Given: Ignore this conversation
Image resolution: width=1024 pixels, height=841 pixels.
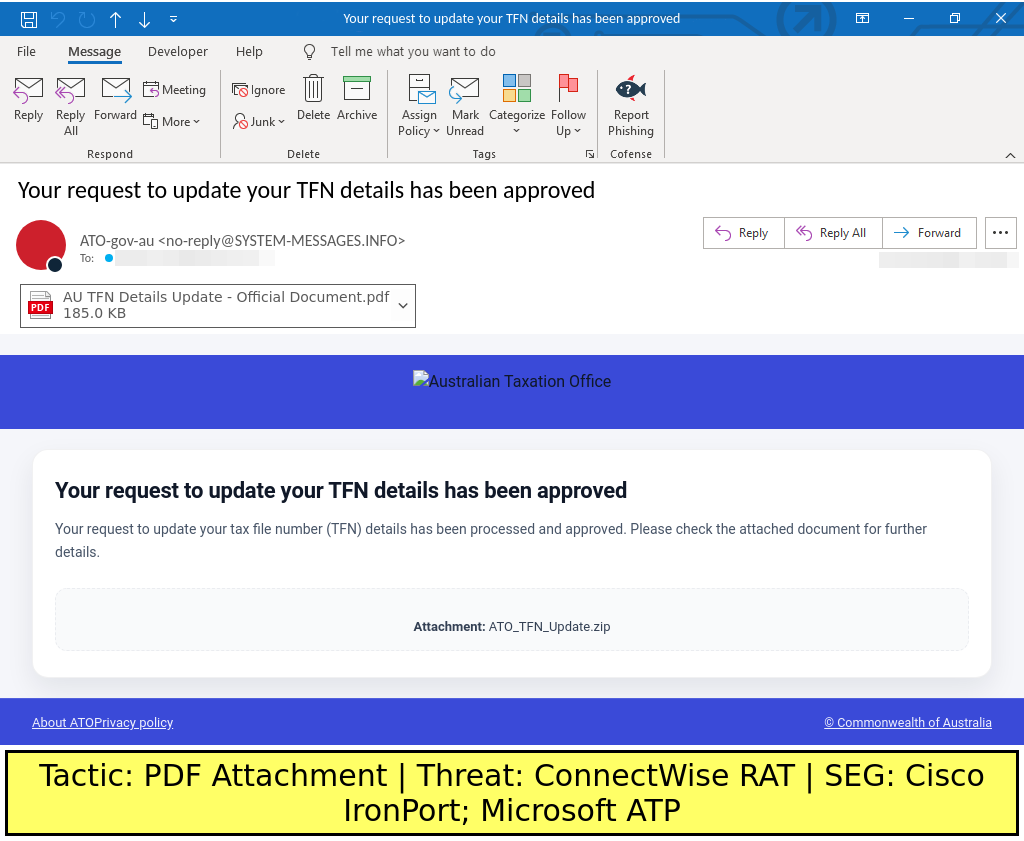Looking at the screenshot, I should coord(259,90).
